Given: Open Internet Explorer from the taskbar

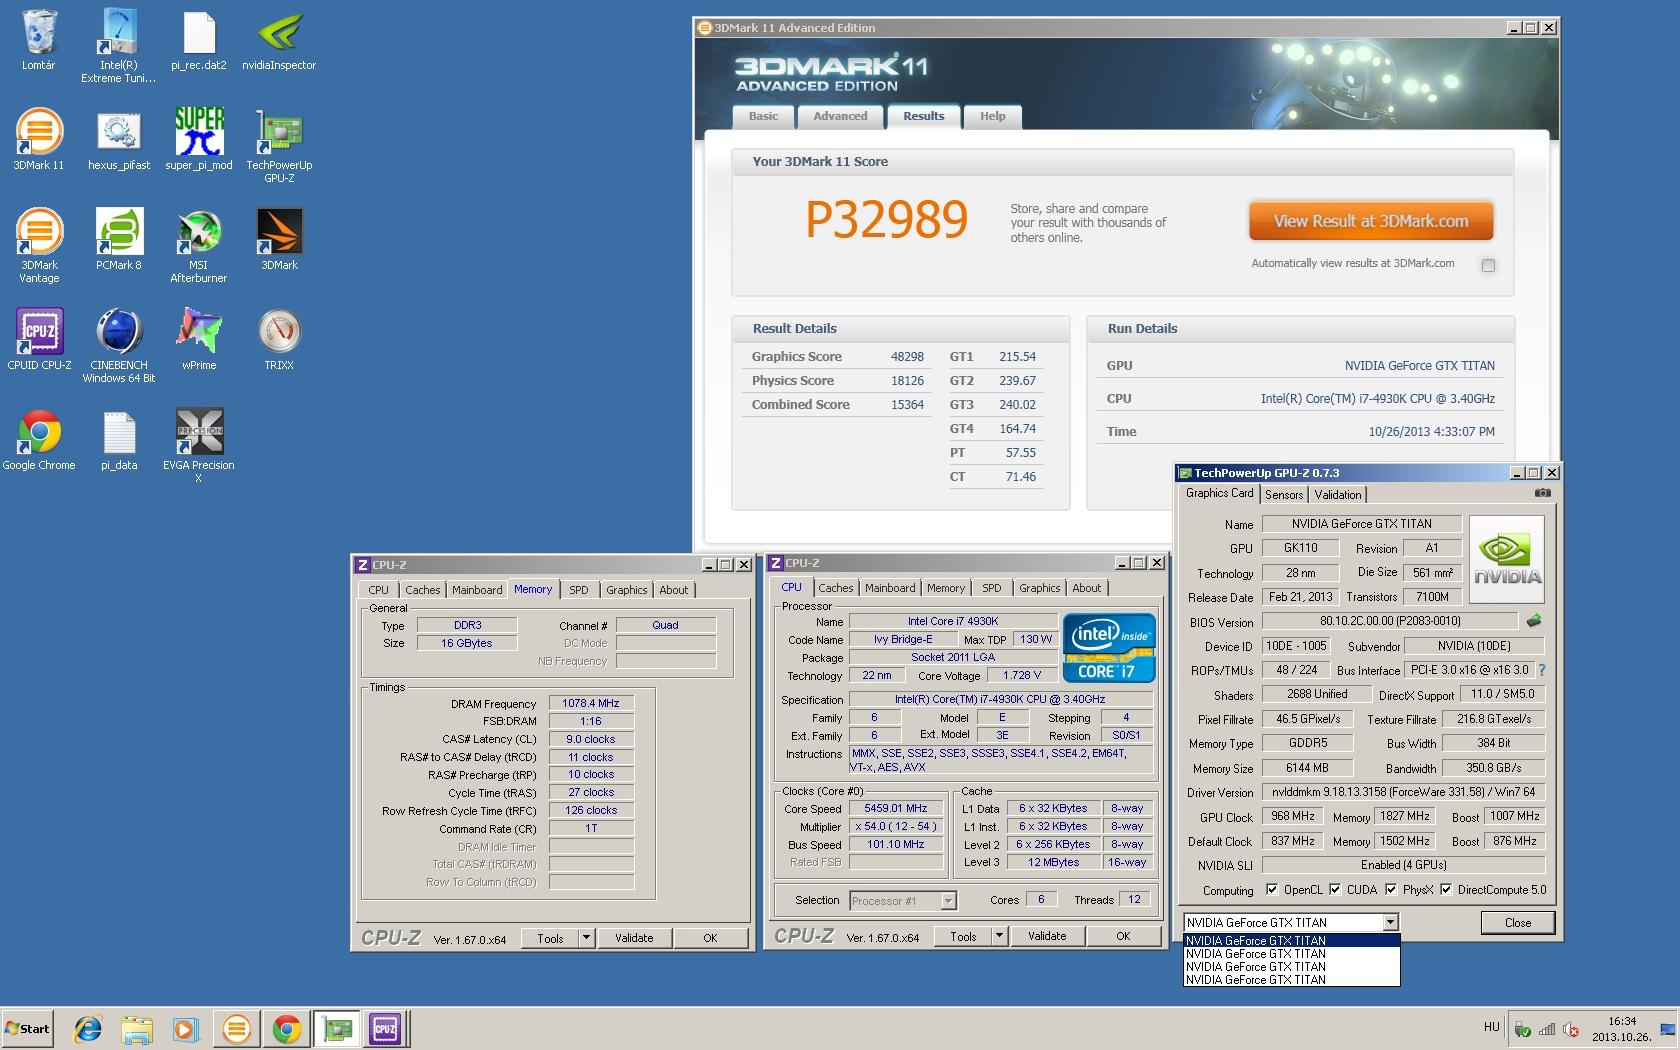Looking at the screenshot, I should (88, 1028).
